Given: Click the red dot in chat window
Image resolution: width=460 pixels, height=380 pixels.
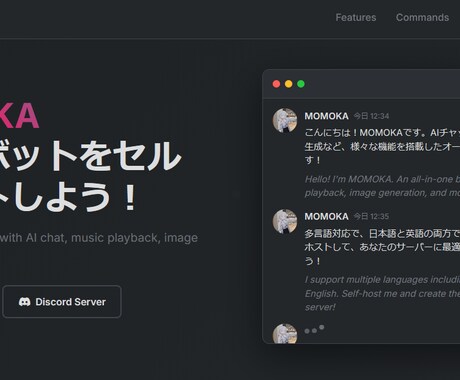Looking at the screenshot, I should (x=276, y=84).
